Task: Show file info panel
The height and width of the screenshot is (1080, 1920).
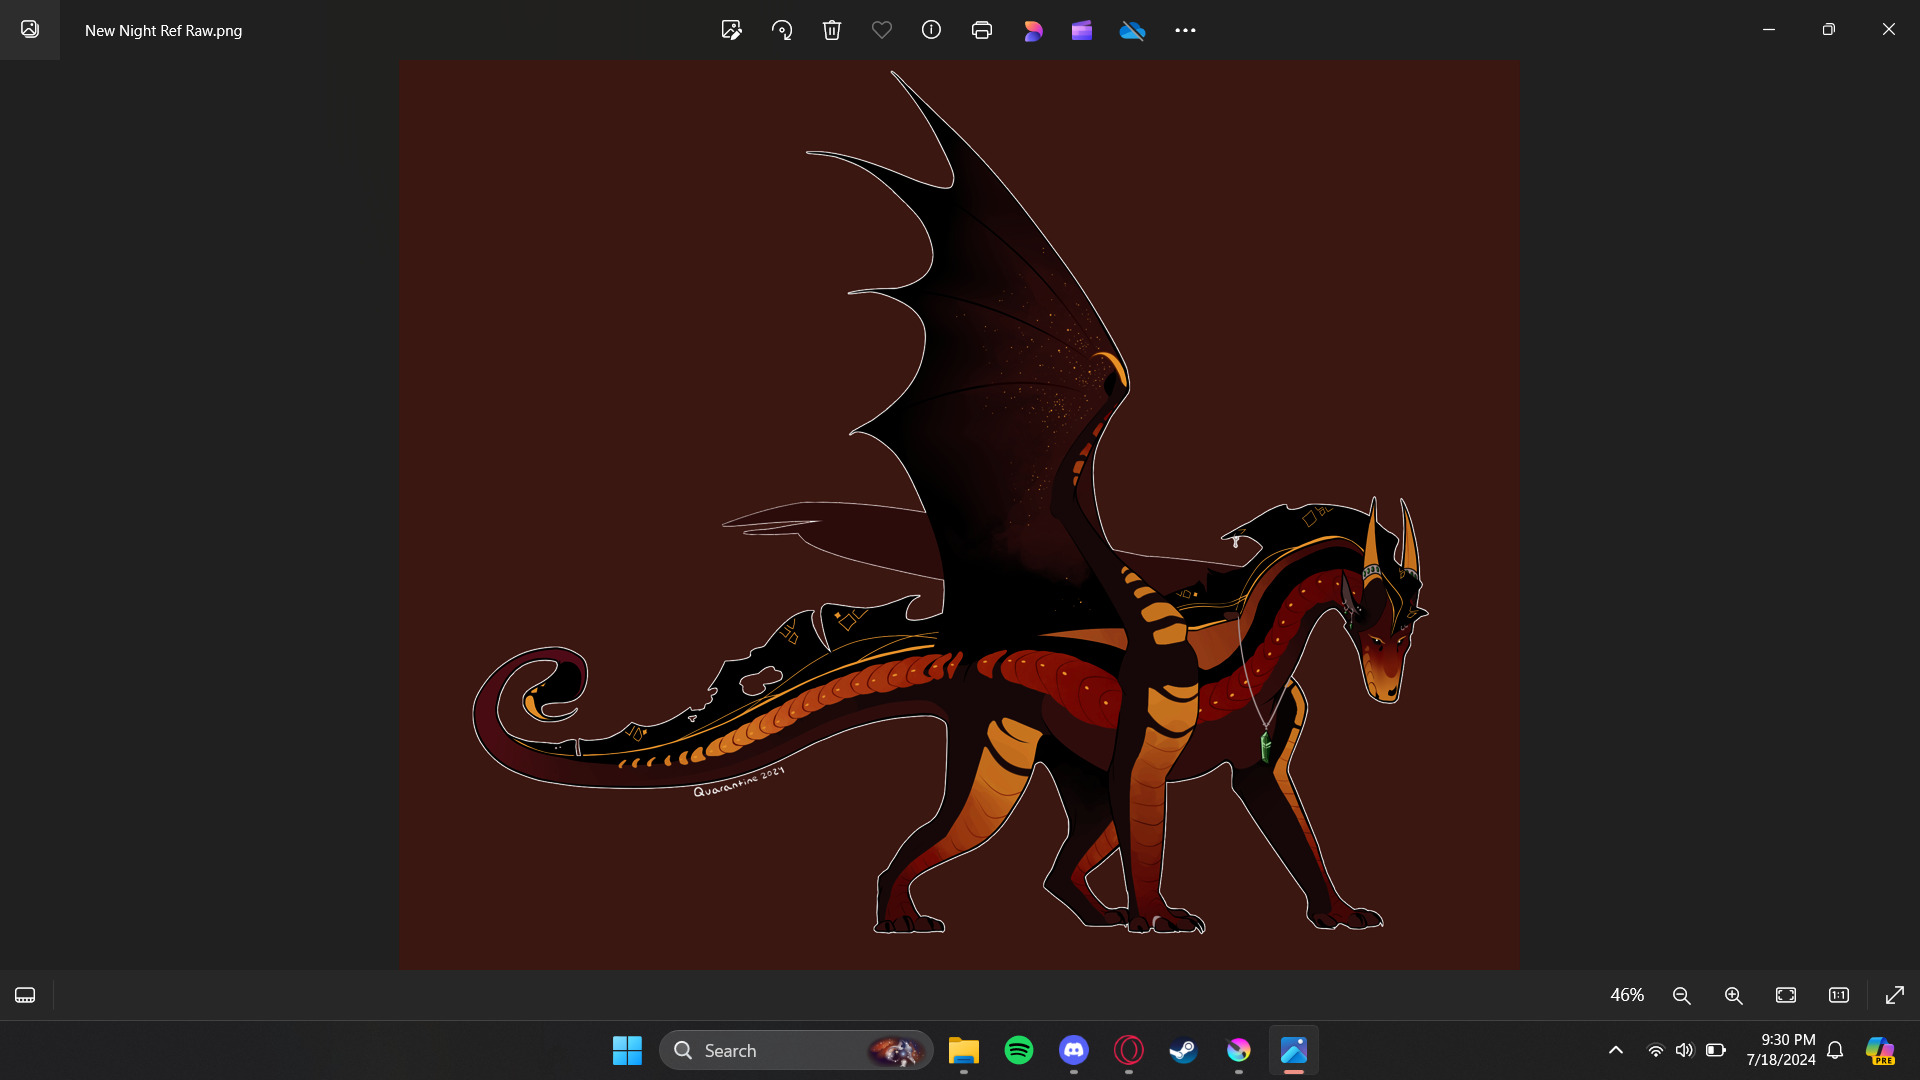Action: point(931,30)
